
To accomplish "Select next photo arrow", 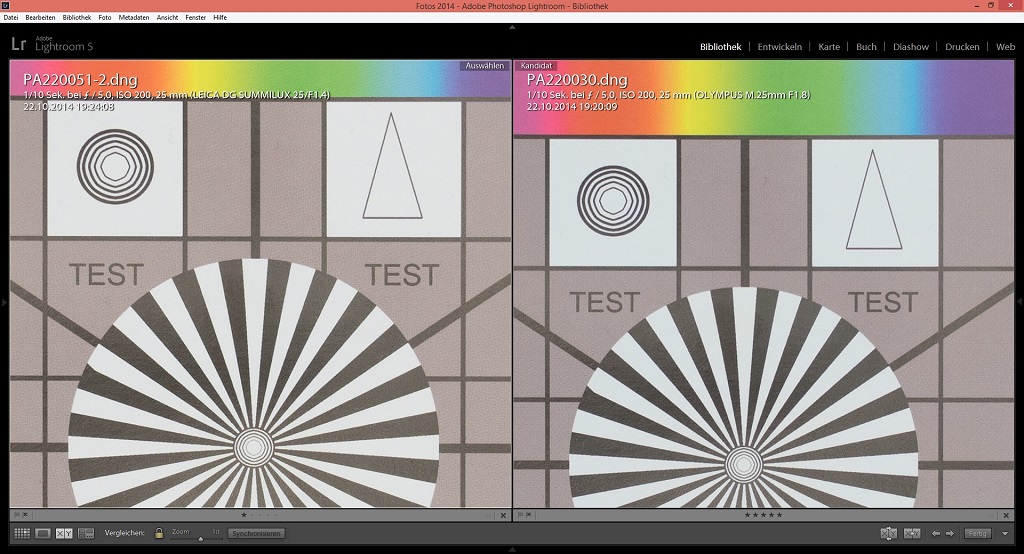I will pyautogui.click(x=950, y=534).
